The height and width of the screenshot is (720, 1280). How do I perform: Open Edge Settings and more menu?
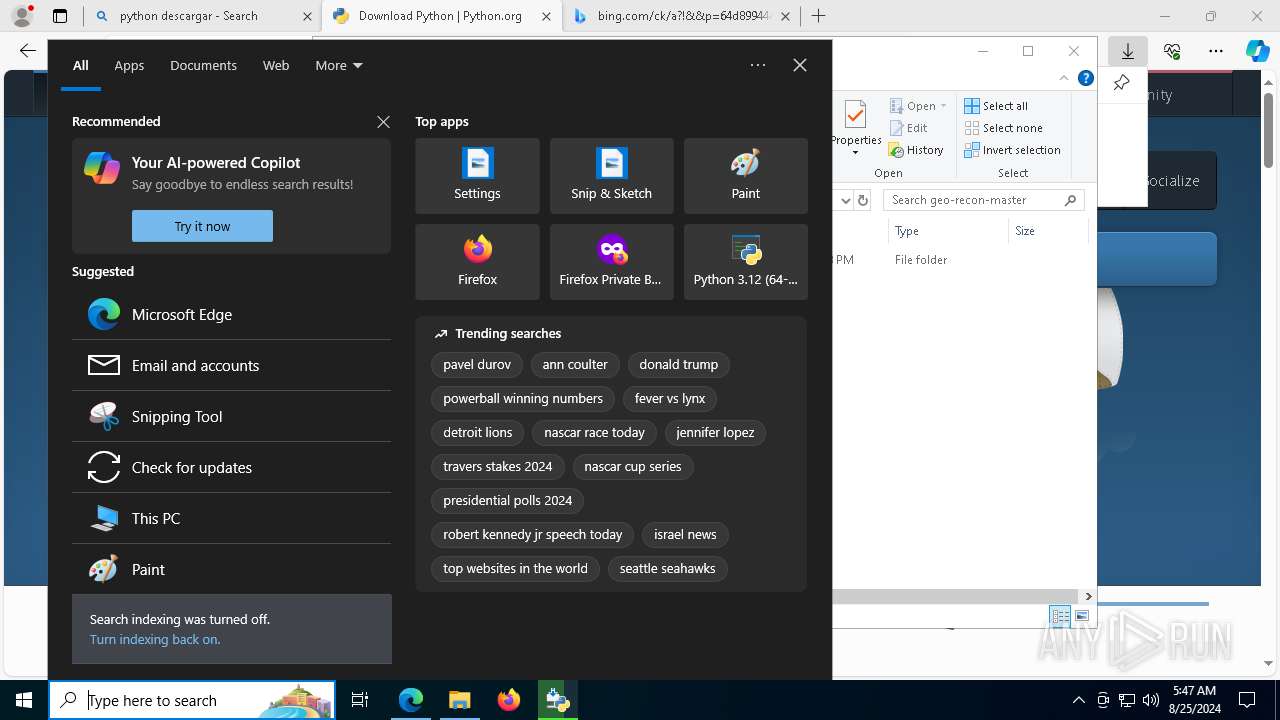click(1215, 51)
